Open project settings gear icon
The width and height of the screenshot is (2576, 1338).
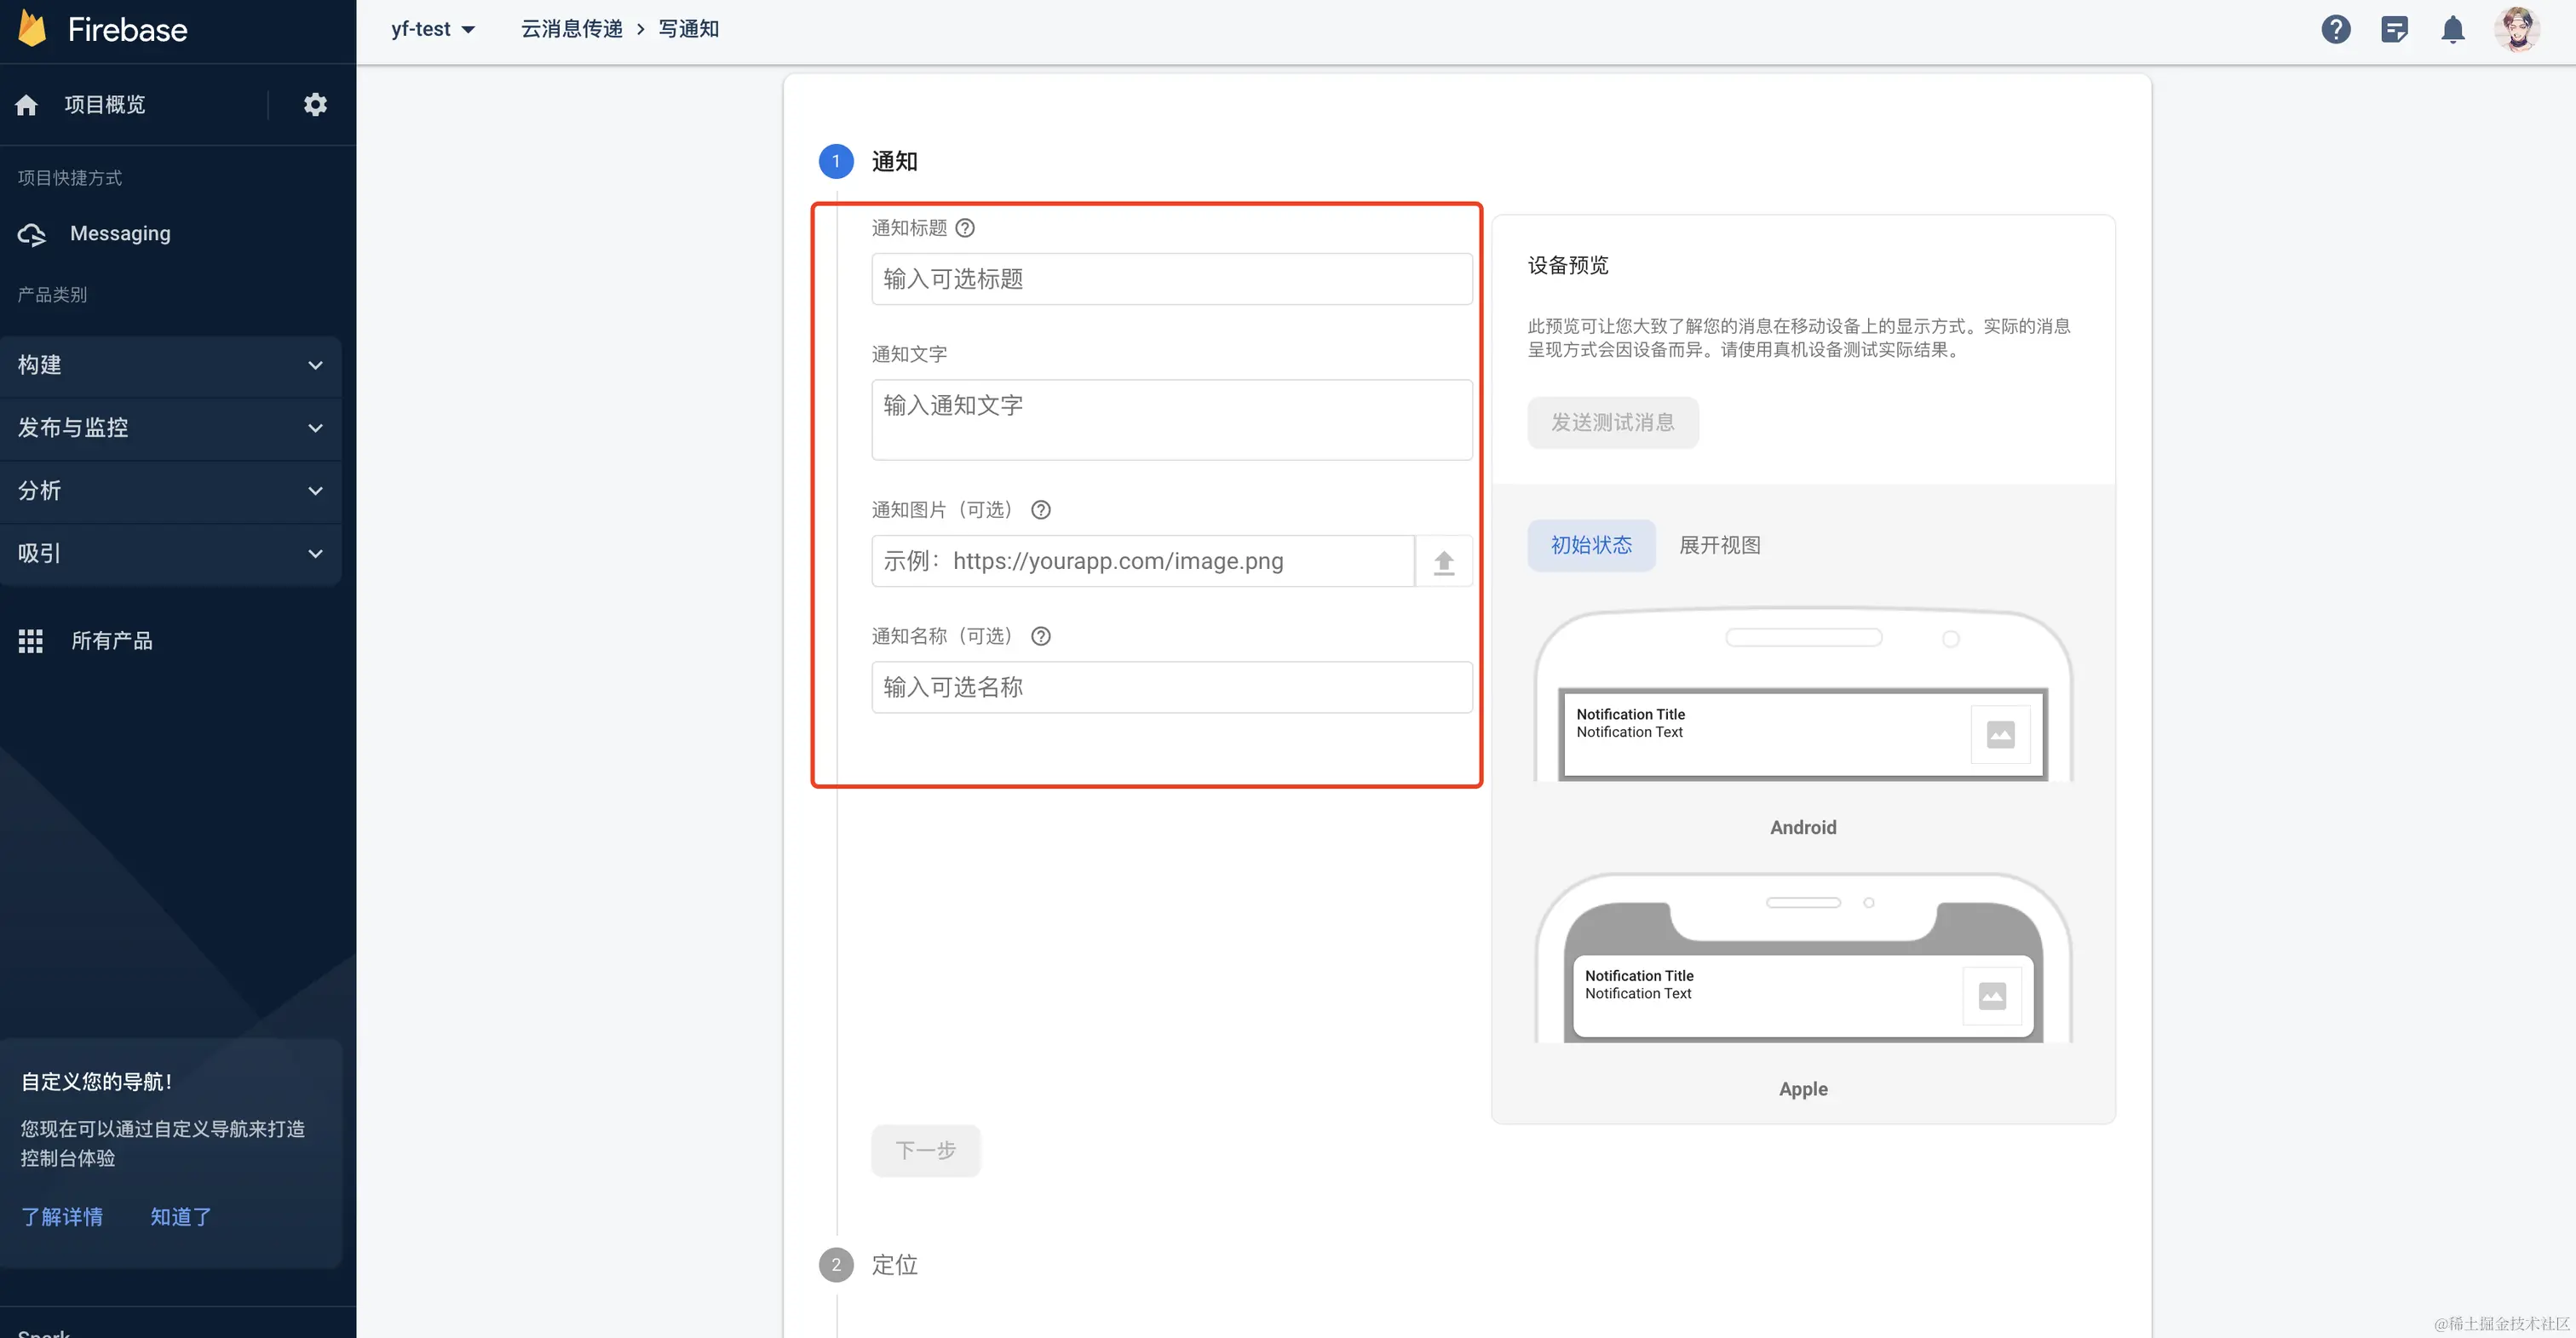[x=315, y=105]
